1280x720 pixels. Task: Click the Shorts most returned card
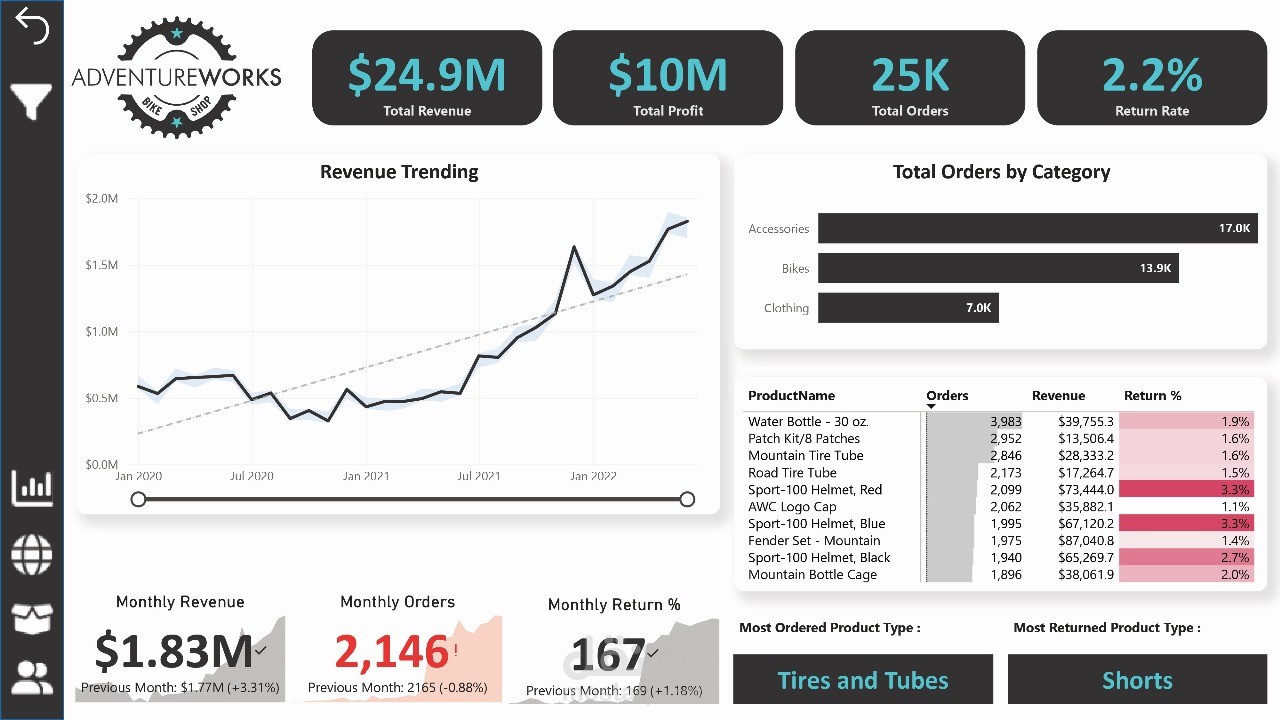pyautogui.click(x=1137, y=680)
